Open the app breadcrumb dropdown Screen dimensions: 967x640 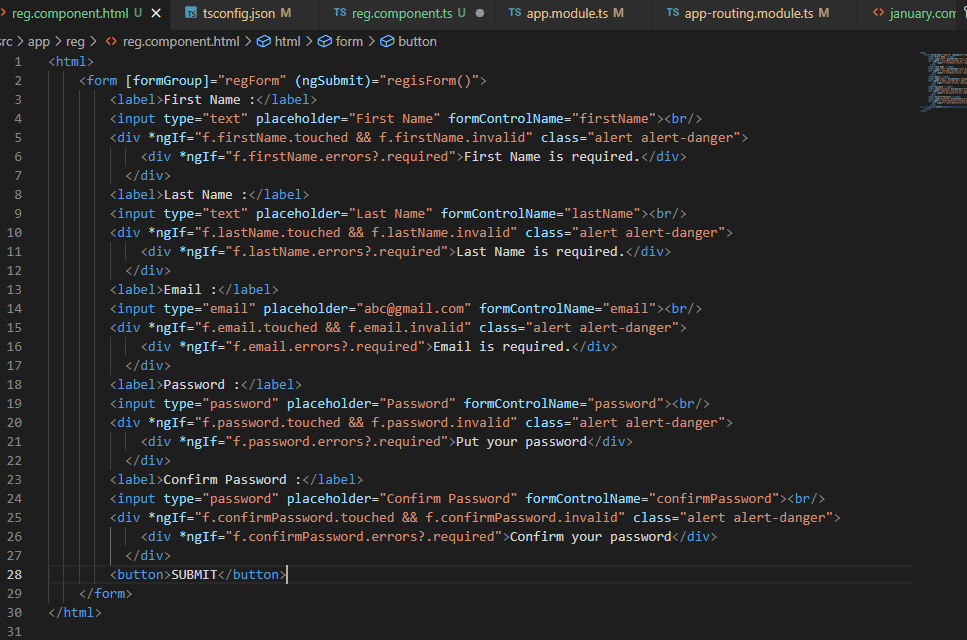(x=38, y=42)
